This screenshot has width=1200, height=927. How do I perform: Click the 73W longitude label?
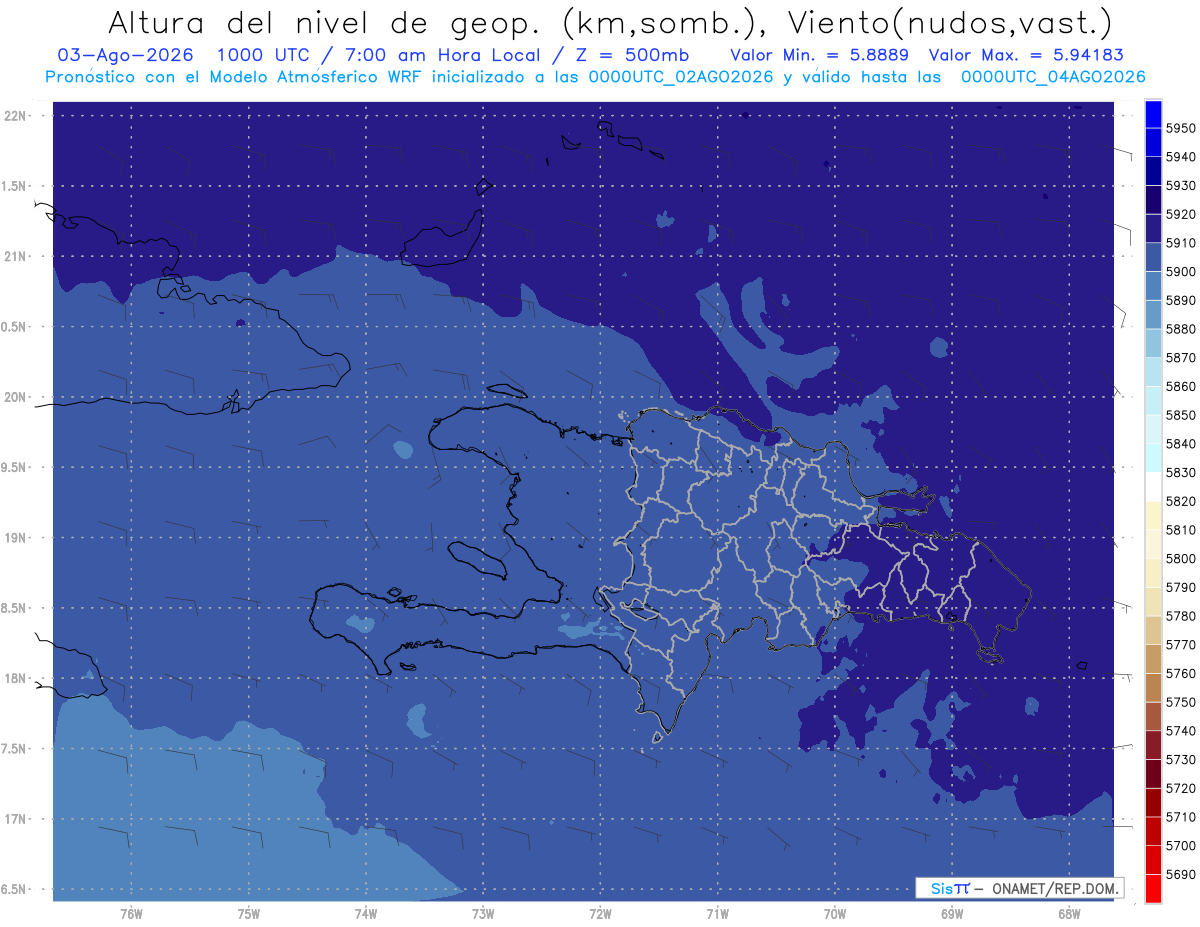(483, 913)
